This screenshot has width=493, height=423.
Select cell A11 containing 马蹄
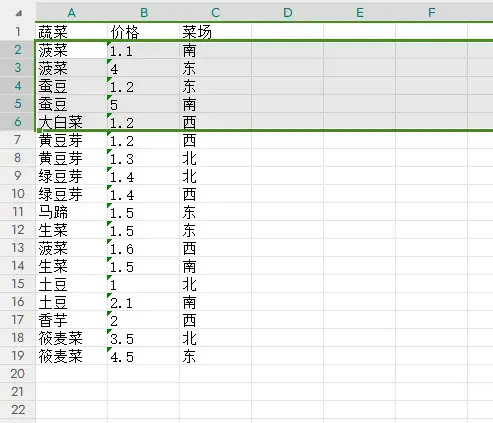71,212
